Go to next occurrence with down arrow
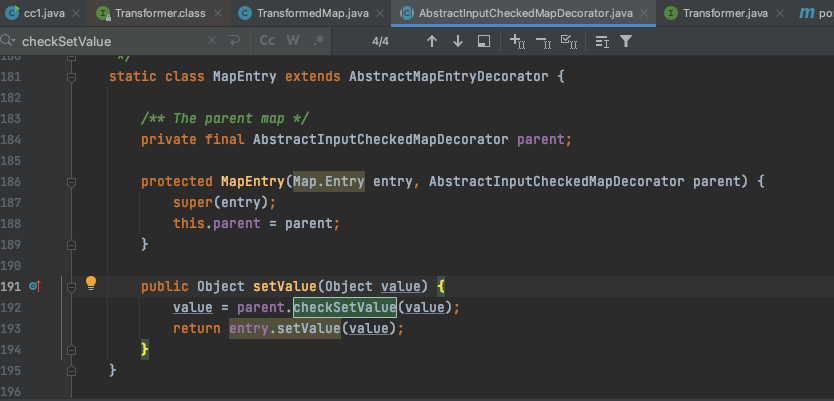 click(x=457, y=41)
